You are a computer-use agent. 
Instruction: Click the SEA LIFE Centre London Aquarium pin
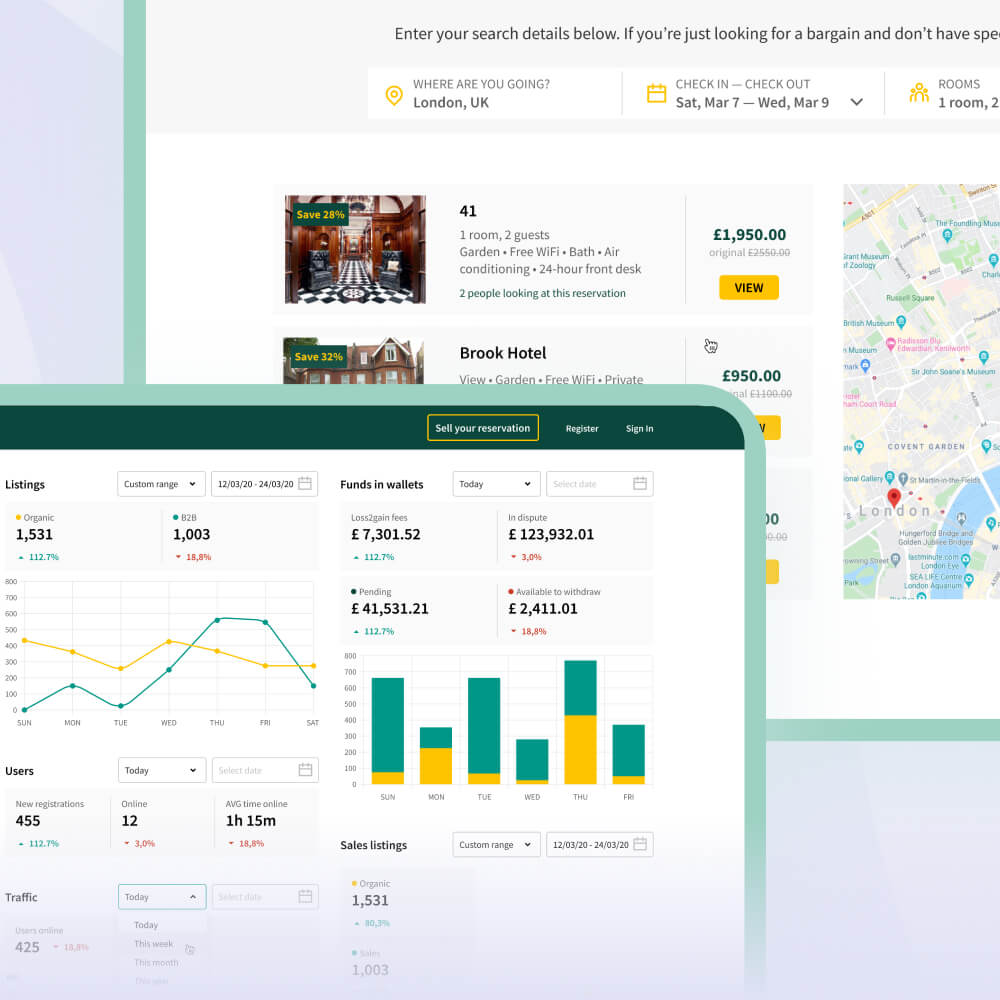pyautogui.click(x=969, y=580)
